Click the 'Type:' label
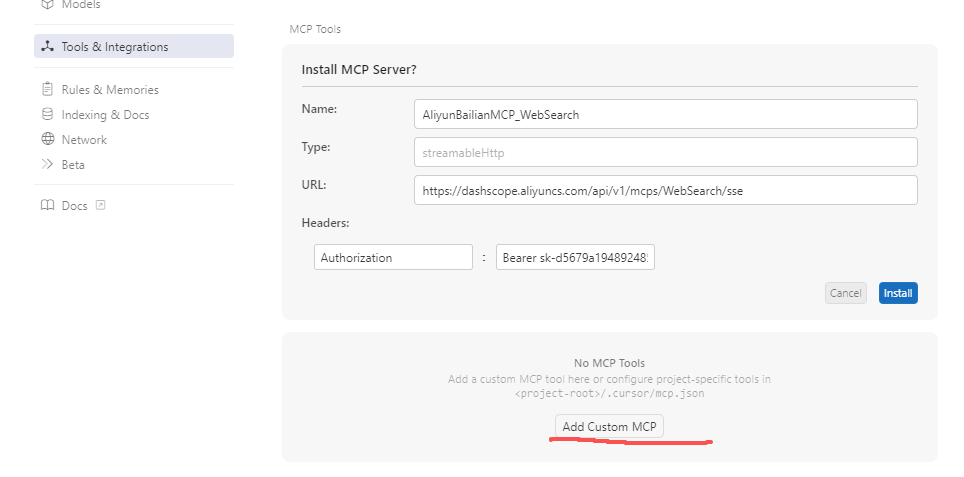Image resolution: width=964 pixels, height=477 pixels. [x=316, y=147]
